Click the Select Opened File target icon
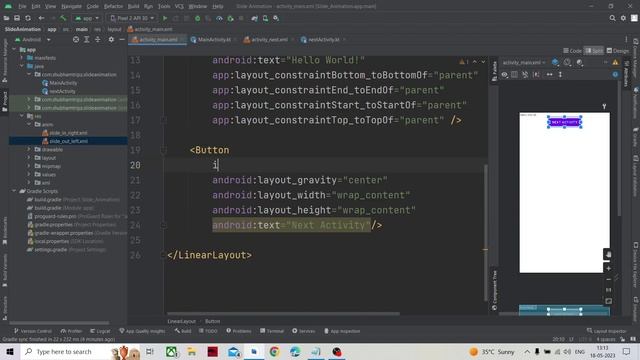The width and height of the screenshot is (640, 360). (x=76, y=40)
